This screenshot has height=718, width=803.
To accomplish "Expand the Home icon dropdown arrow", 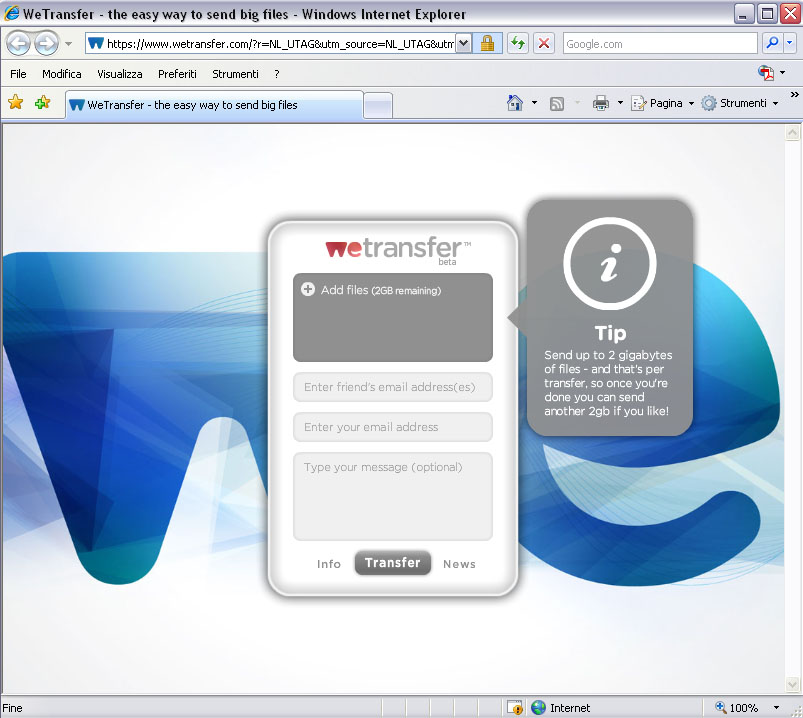I will [x=534, y=103].
